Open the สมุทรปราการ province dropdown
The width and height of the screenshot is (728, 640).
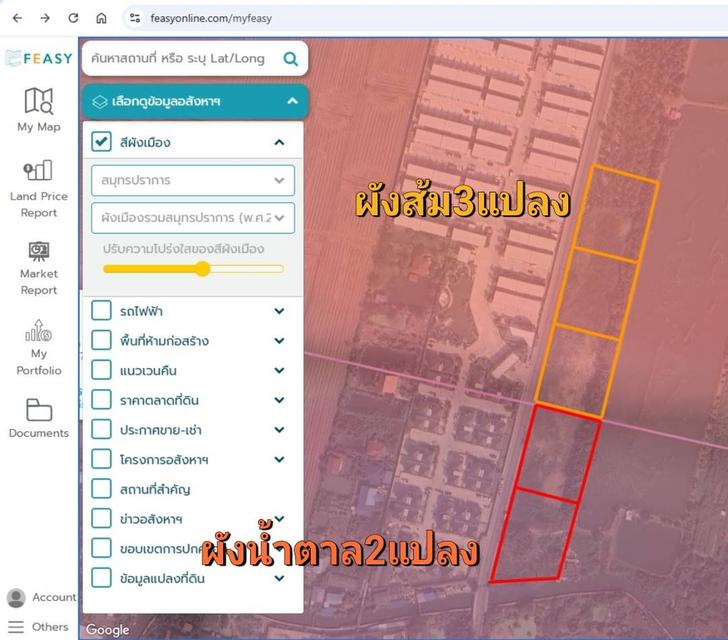[x=193, y=180]
